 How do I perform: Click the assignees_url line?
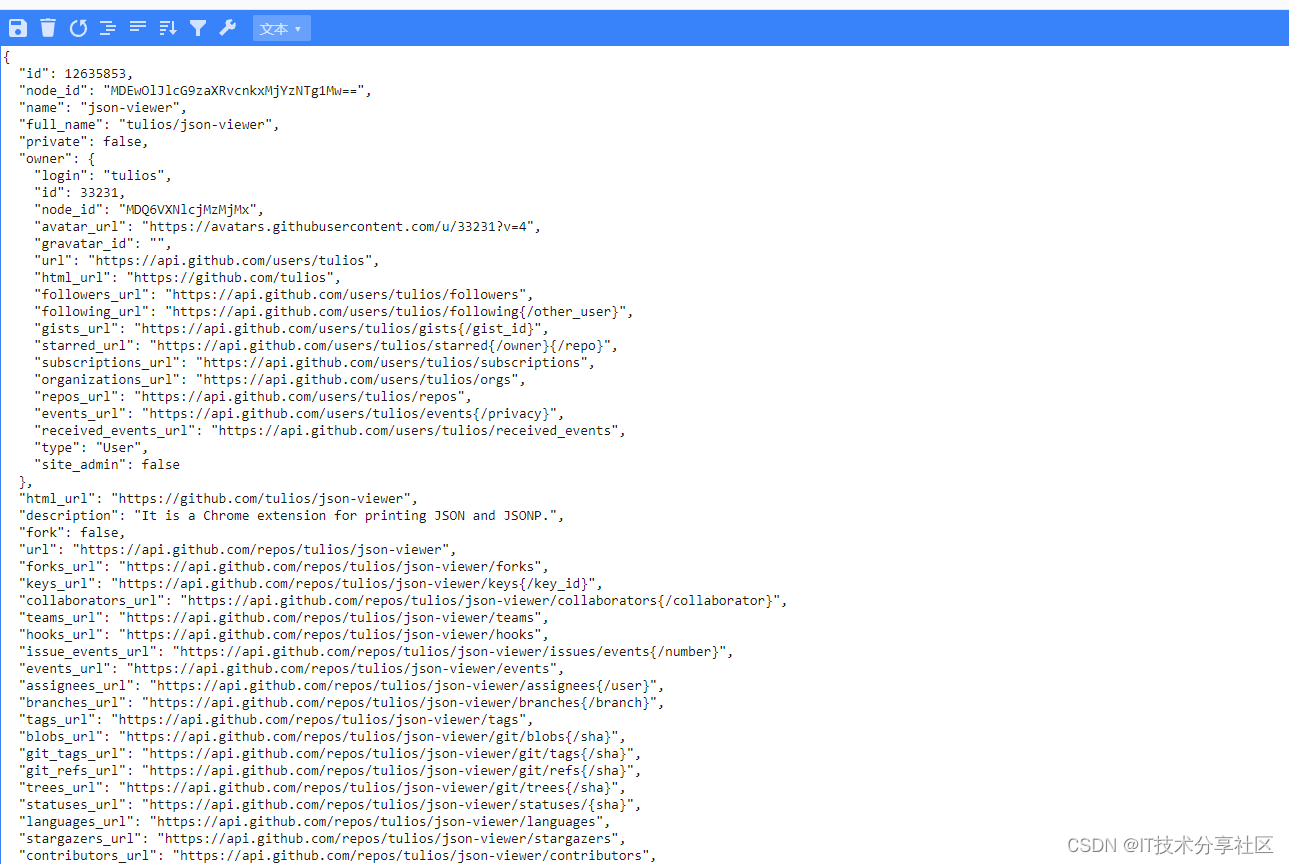click(342, 685)
